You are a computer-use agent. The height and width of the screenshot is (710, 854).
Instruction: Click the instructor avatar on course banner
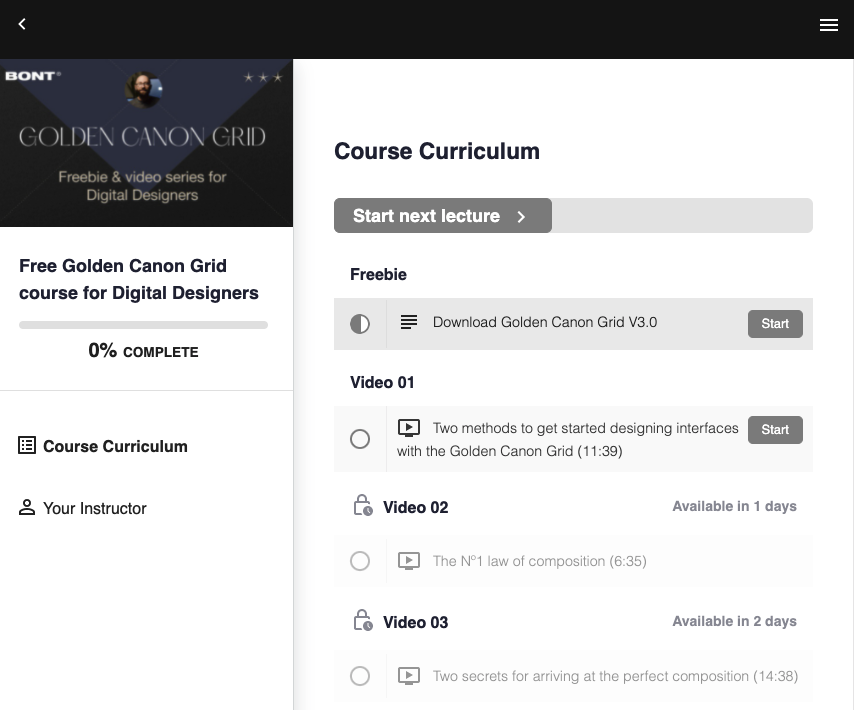coord(144,90)
